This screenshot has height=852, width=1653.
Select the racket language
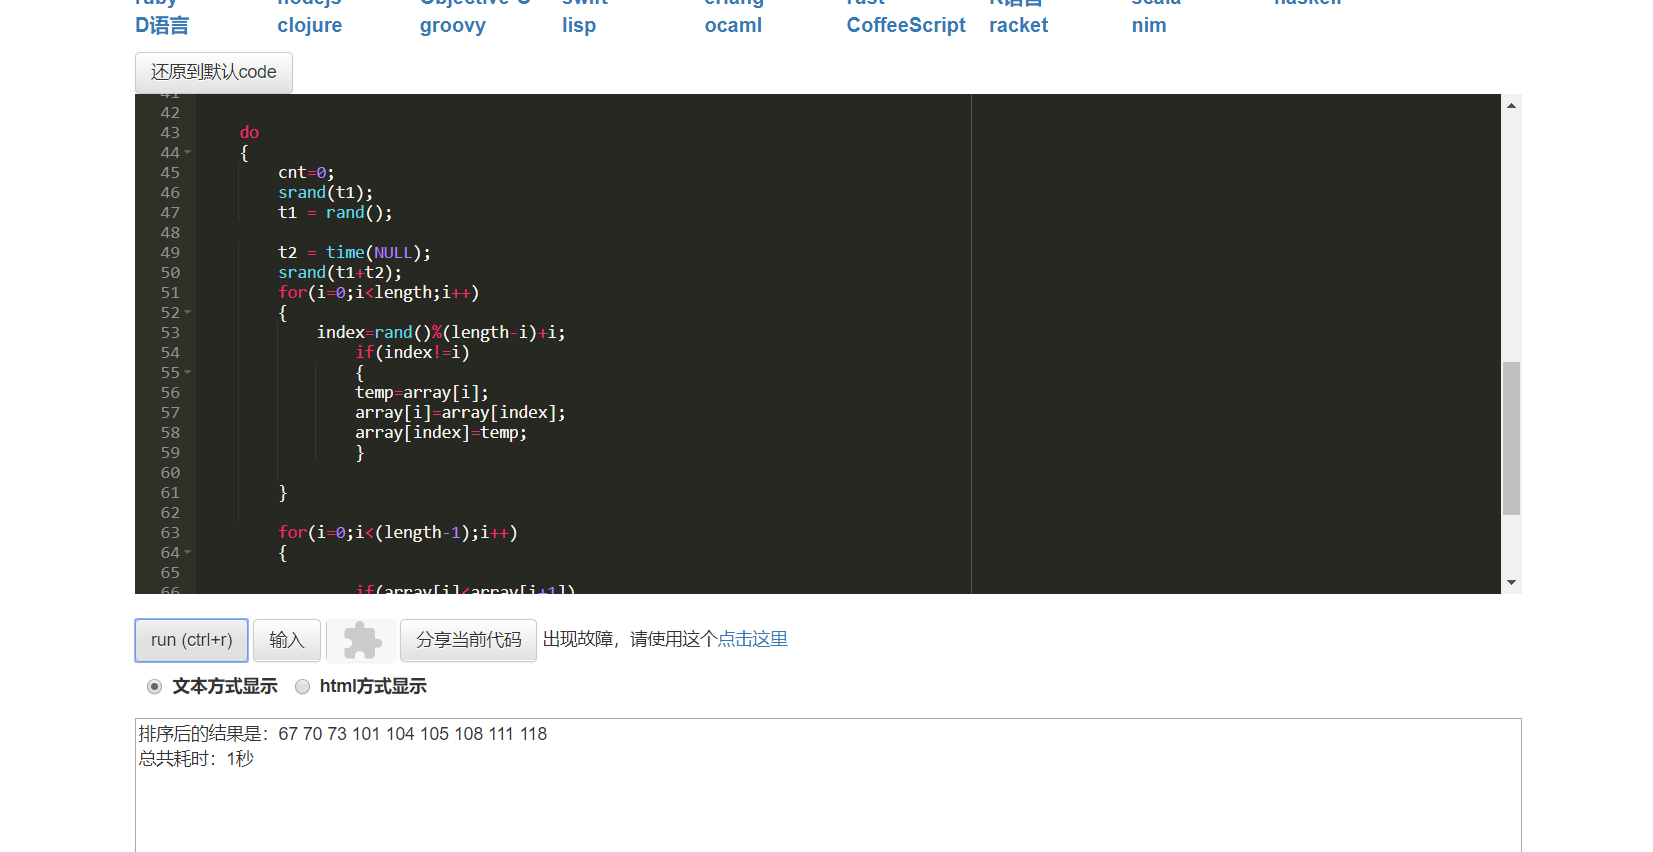[x=1018, y=25]
